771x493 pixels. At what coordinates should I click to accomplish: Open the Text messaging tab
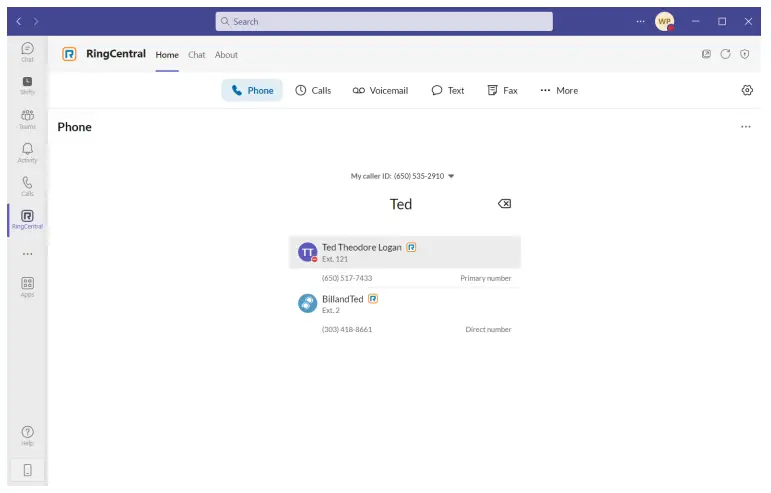(x=447, y=90)
